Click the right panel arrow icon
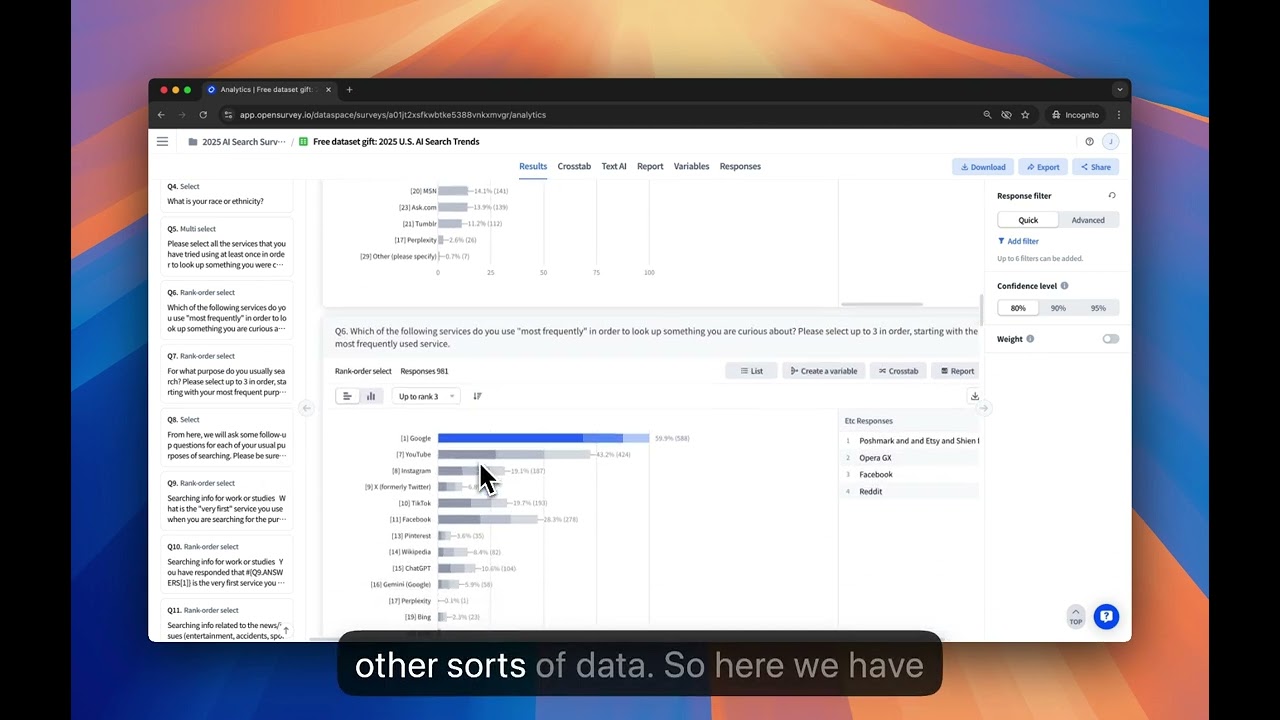Viewport: 1280px width, 720px height. 984,408
